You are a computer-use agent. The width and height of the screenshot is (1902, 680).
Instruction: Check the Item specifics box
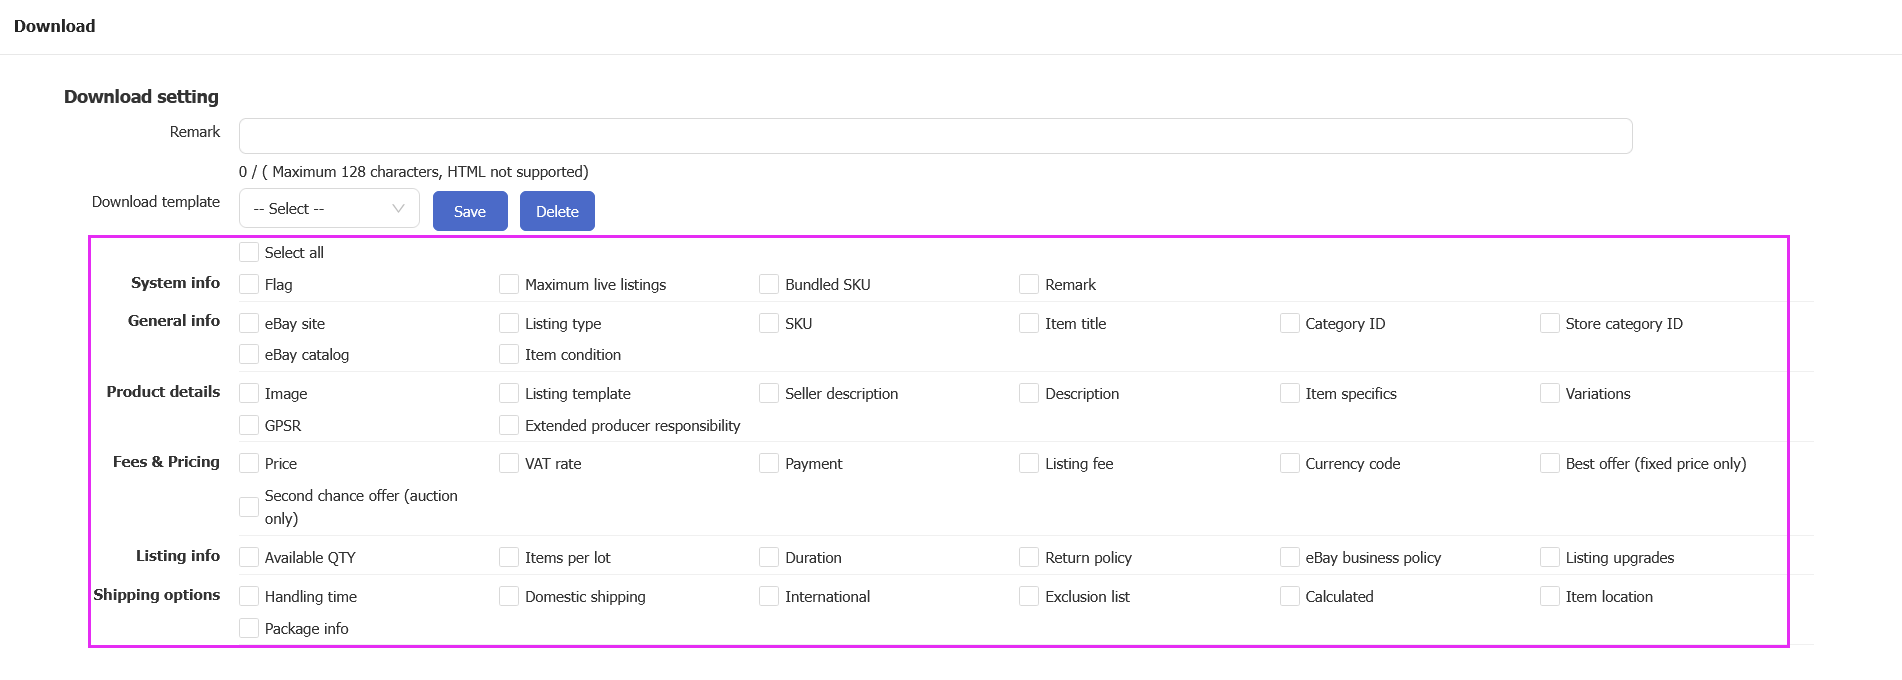[1290, 393]
